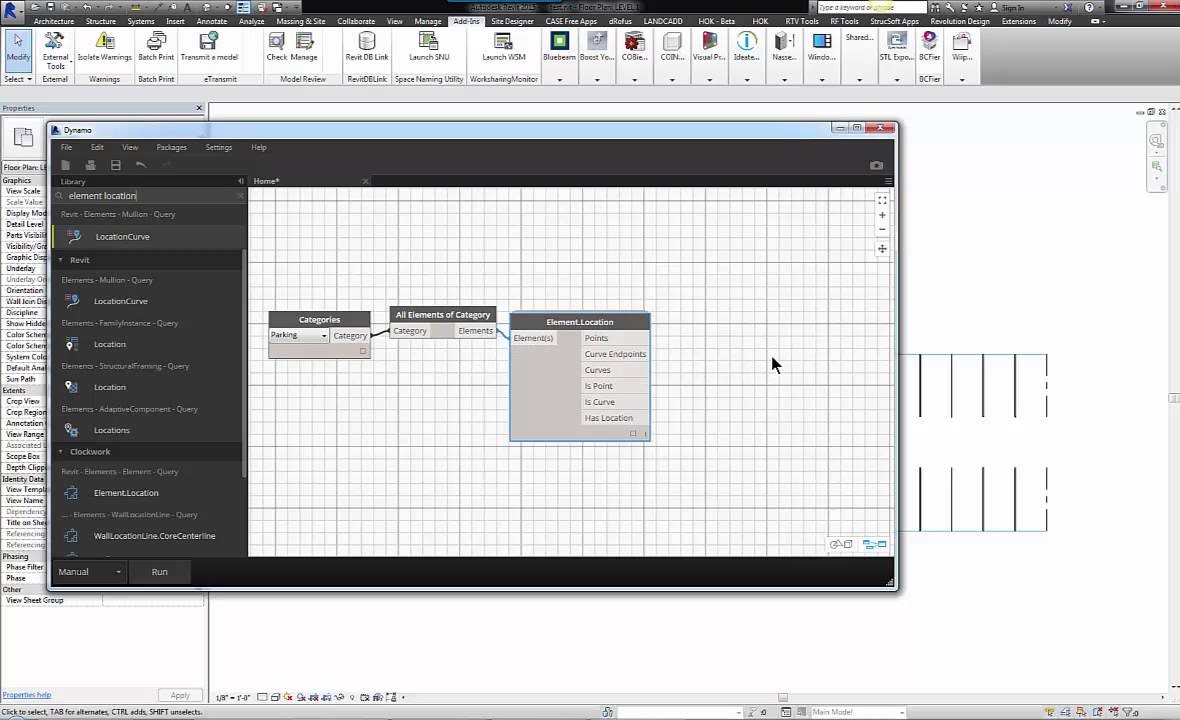
Task: Open the Dynamo Packages menu
Action: [172, 147]
